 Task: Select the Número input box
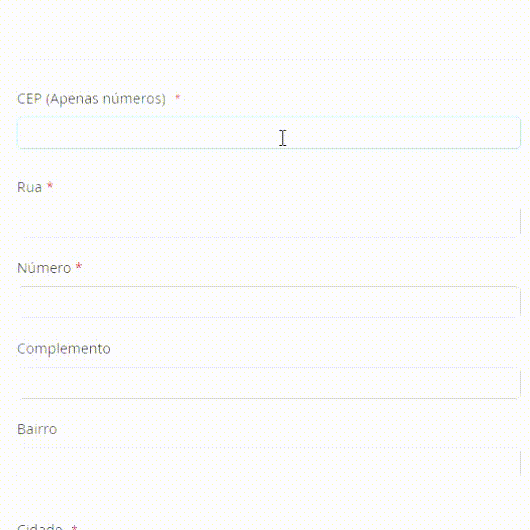(x=269, y=302)
